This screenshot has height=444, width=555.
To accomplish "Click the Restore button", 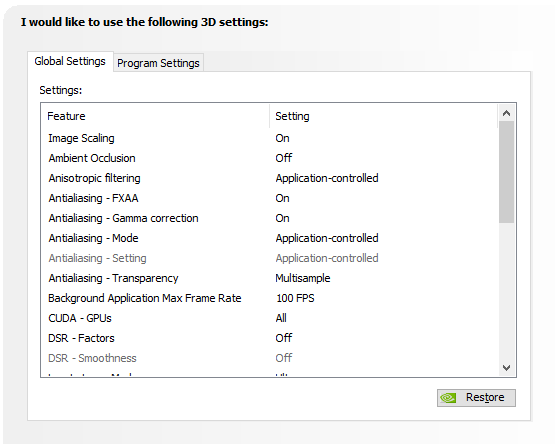I will click(476, 398).
